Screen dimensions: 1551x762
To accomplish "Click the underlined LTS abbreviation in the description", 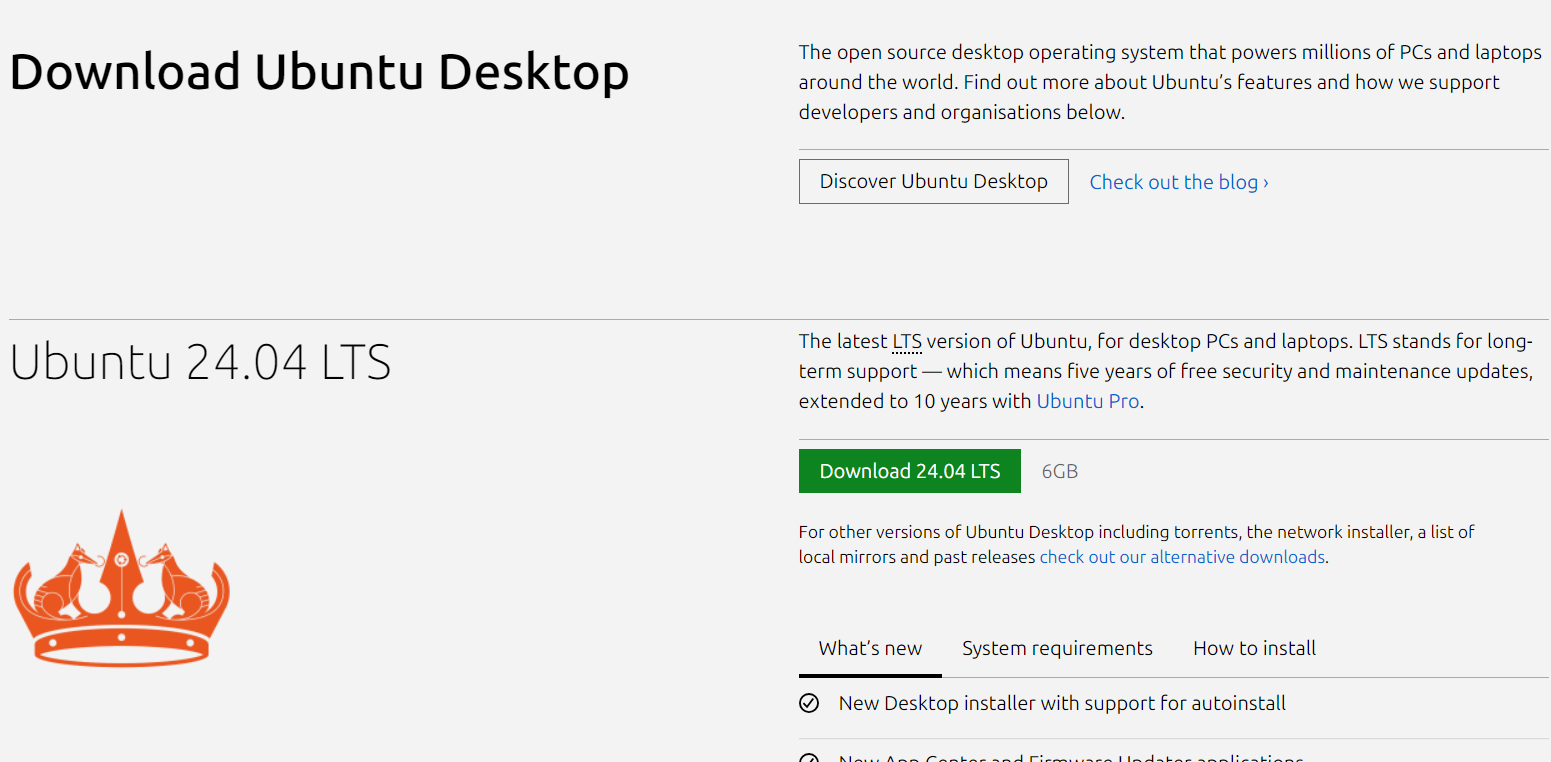I will [x=907, y=341].
